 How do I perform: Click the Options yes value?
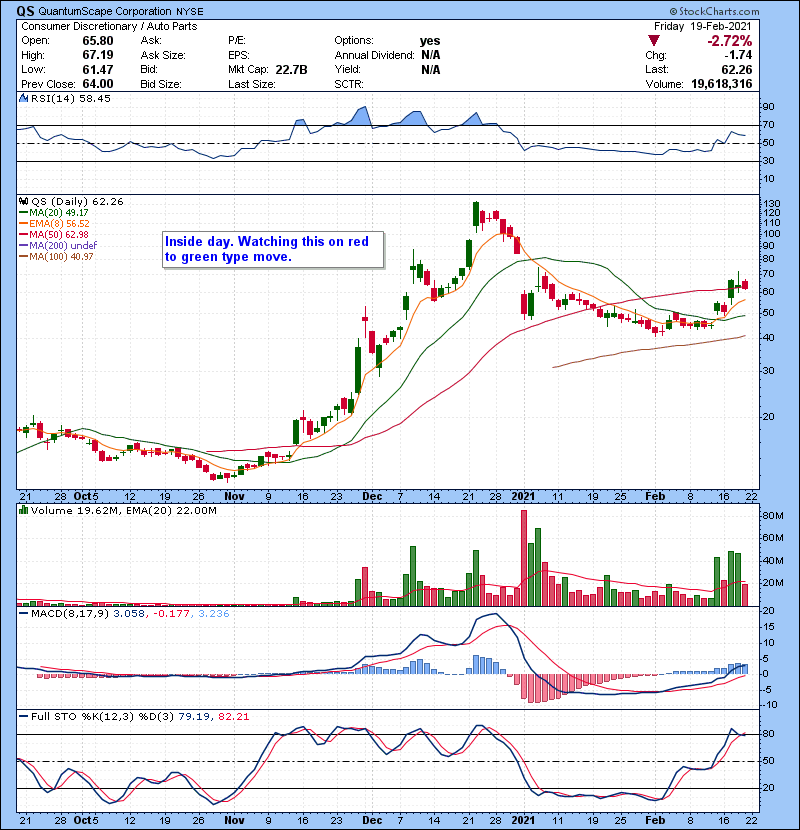tap(430, 41)
